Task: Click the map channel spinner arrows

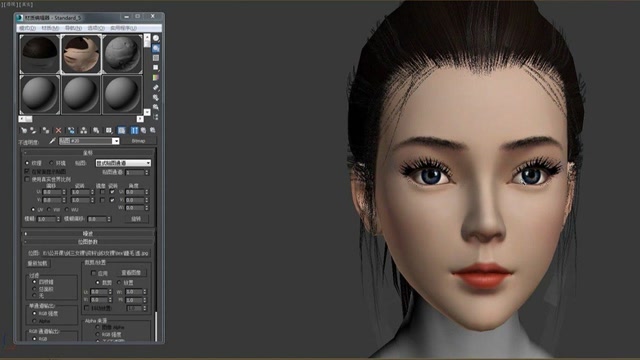Action: [x=147, y=173]
